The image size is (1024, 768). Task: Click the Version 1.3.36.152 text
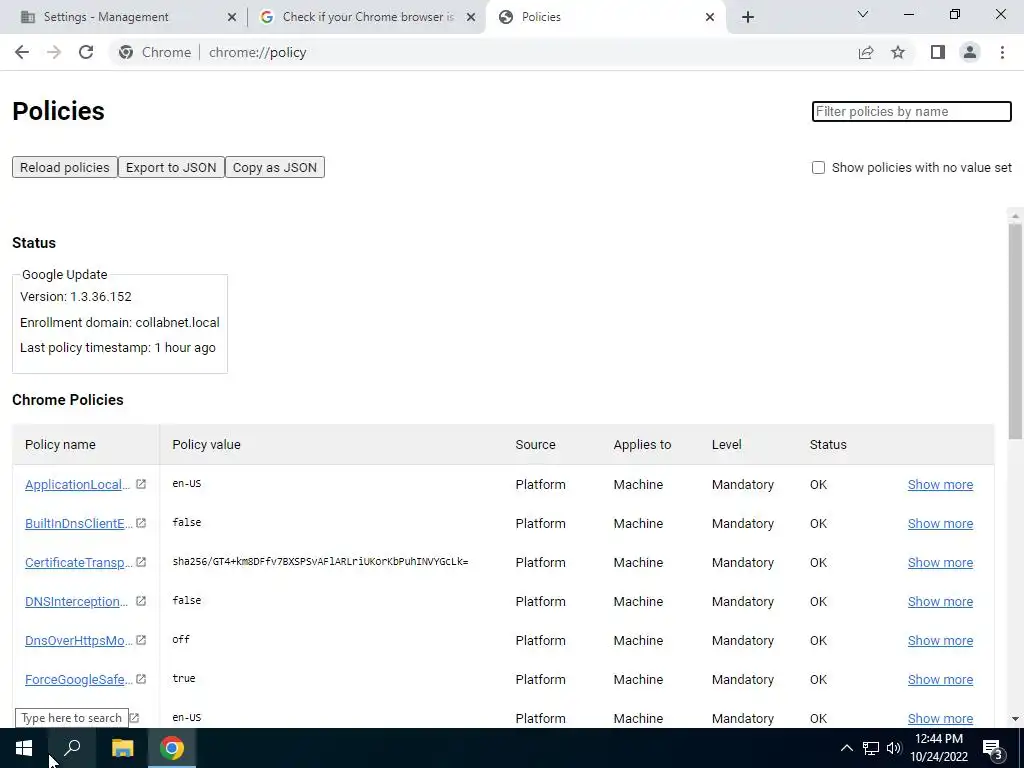[76, 296]
